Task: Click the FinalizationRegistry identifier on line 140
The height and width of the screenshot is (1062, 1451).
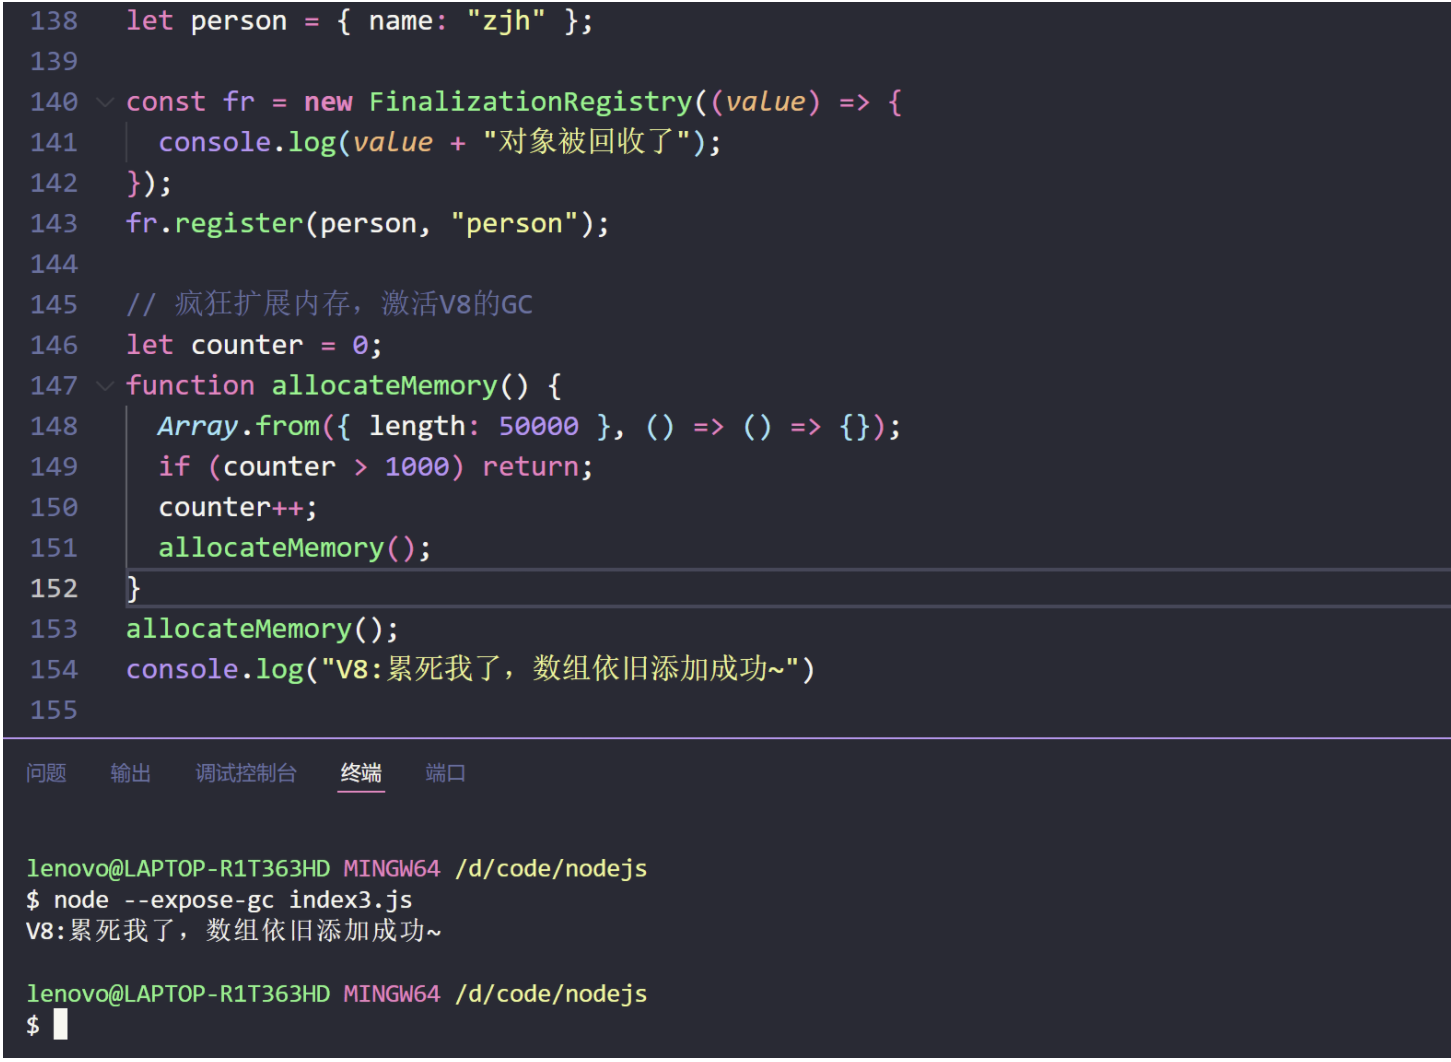Action: click(x=530, y=101)
